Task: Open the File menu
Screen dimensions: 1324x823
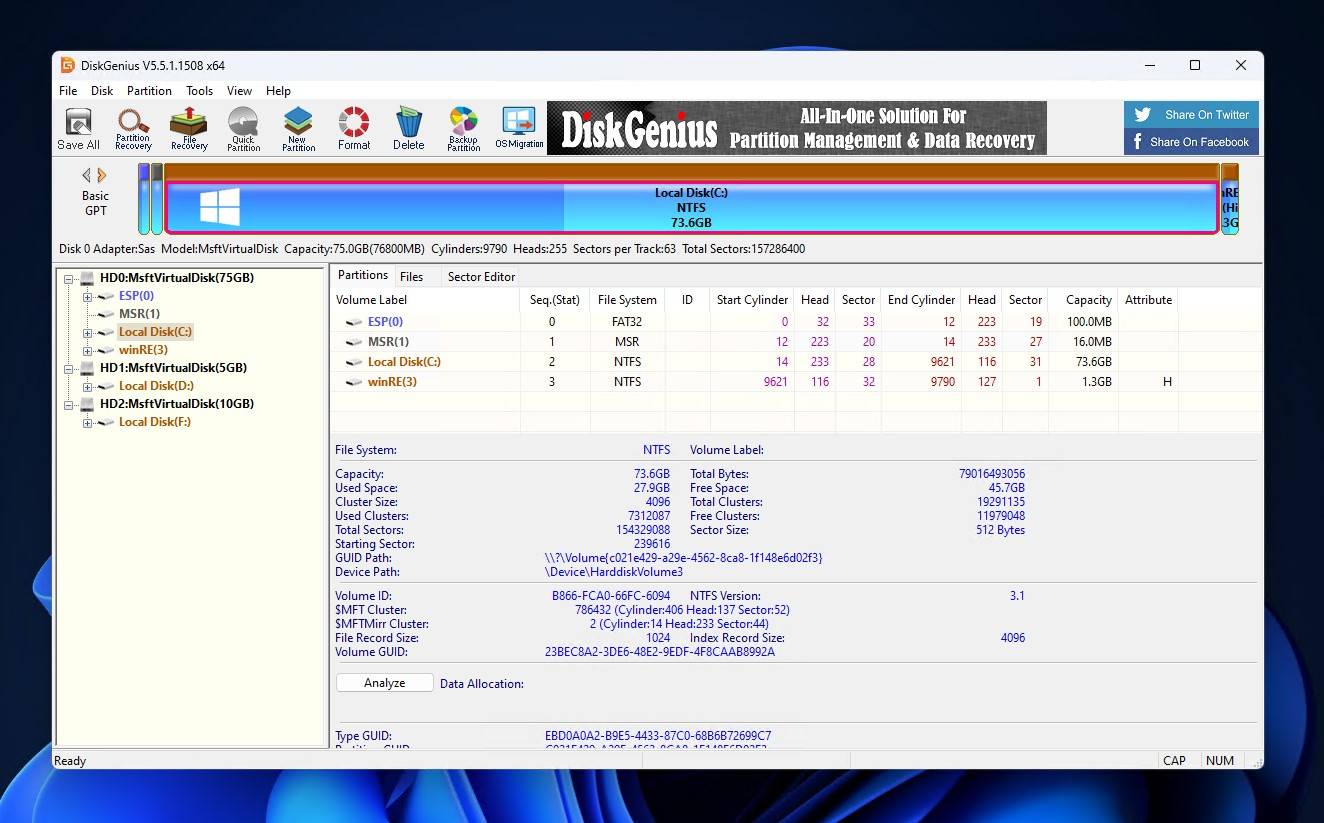Action: point(68,91)
